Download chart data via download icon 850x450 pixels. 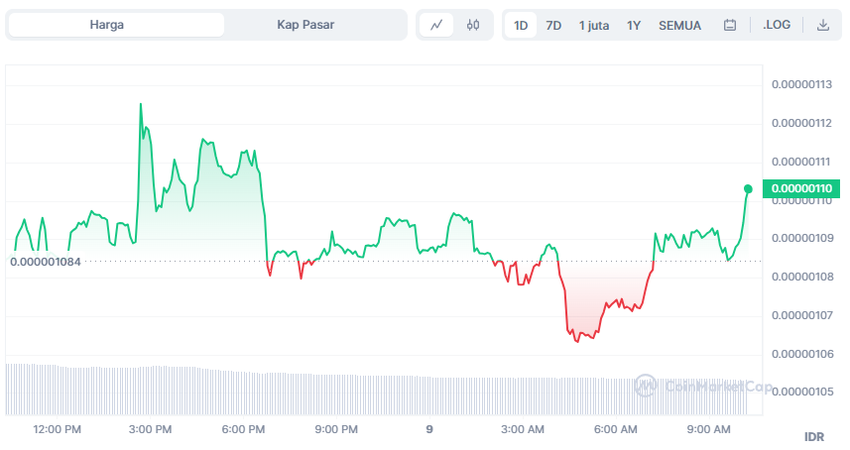click(823, 25)
